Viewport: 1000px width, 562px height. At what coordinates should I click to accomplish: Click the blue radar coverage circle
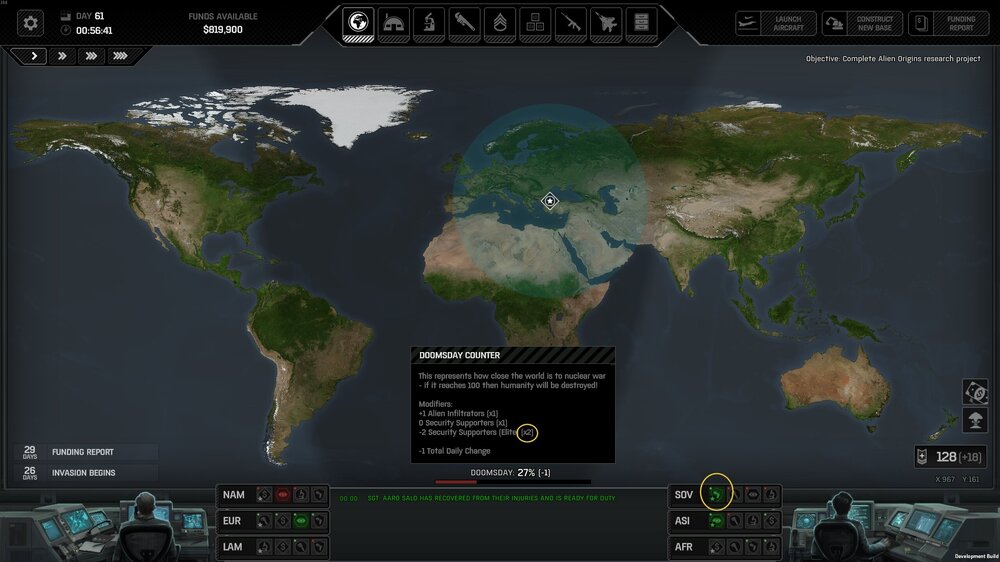click(550, 201)
